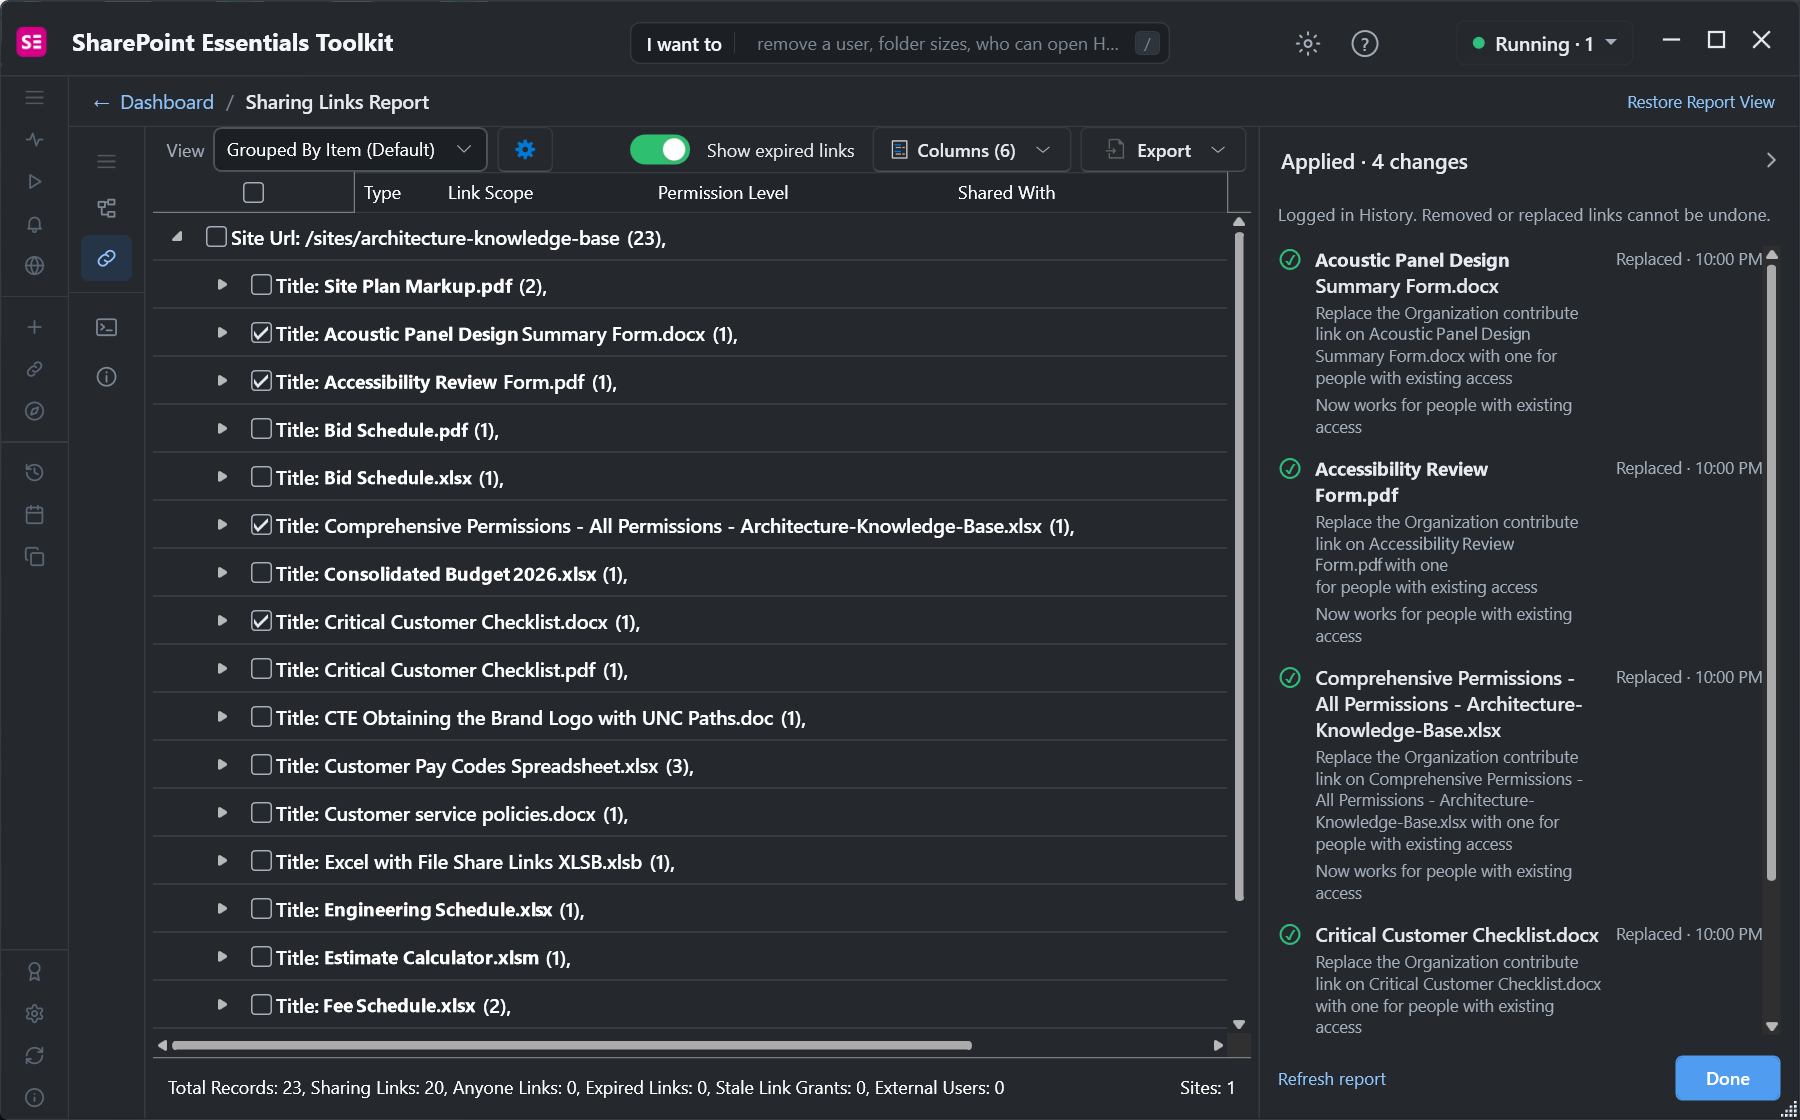
Task: Uncheck Acoustic Panel Design Summary Form.docx
Action: coord(261,333)
